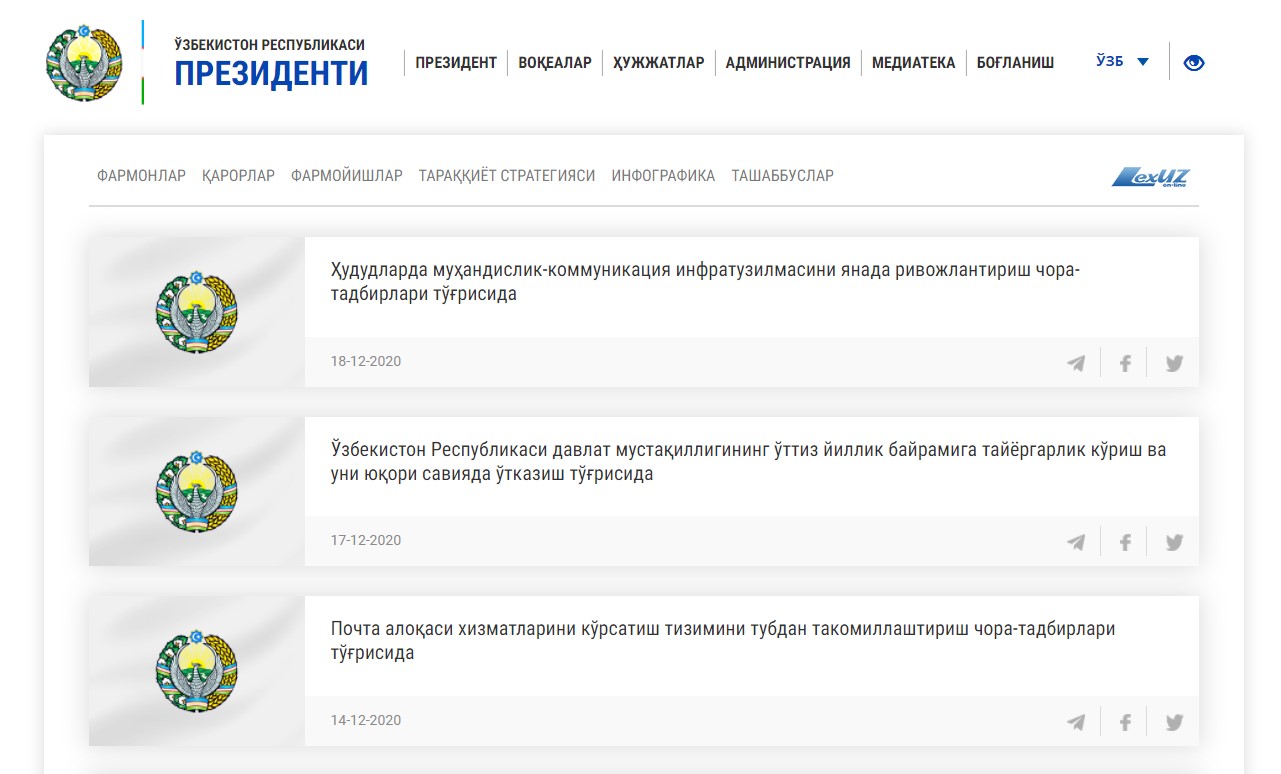The image size is (1281, 774).
Task: Share 17-12-2020 decree on Facebook
Action: point(1125,542)
